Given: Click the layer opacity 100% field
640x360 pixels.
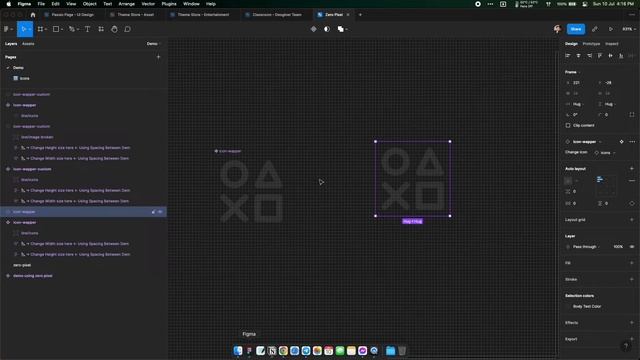Looking at the screenshot, I should pyautogui.click(x=618, y=247).
